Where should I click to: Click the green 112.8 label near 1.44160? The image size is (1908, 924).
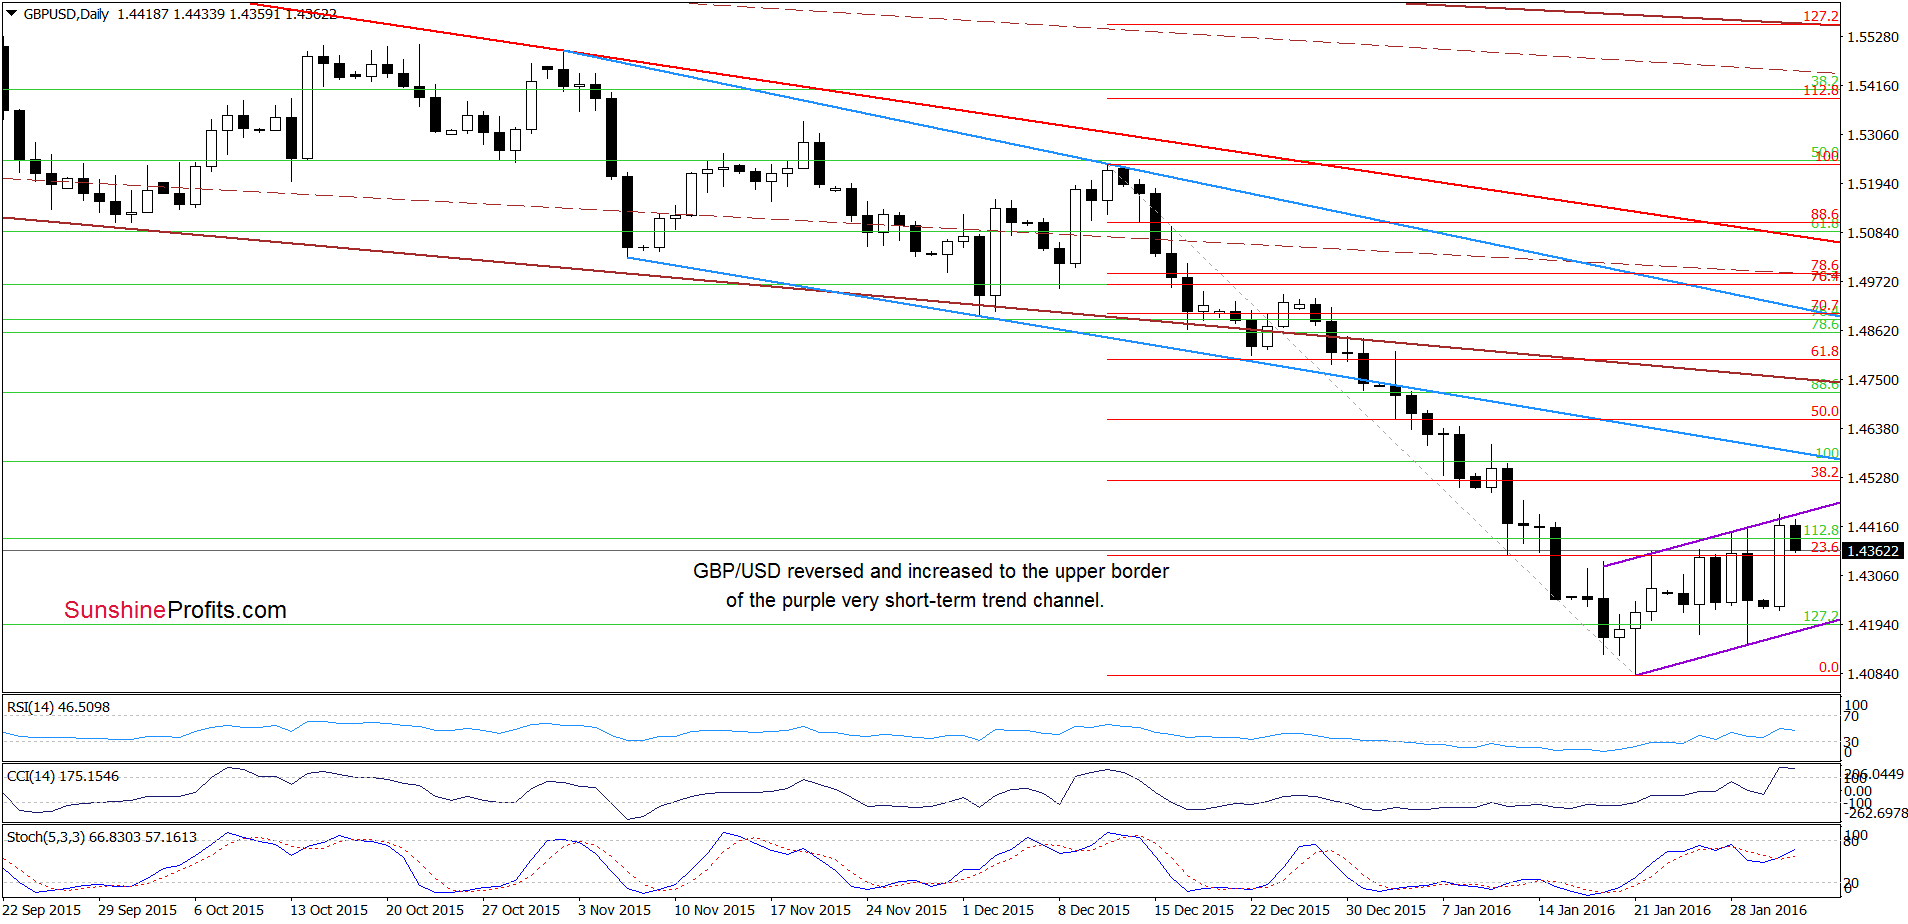coord(1820,530)
